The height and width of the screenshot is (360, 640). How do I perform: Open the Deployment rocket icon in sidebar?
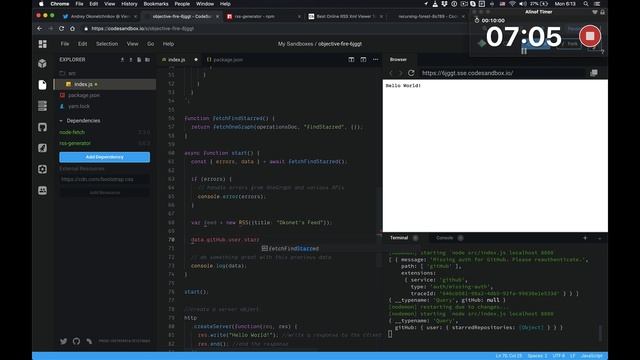[42, 148]
